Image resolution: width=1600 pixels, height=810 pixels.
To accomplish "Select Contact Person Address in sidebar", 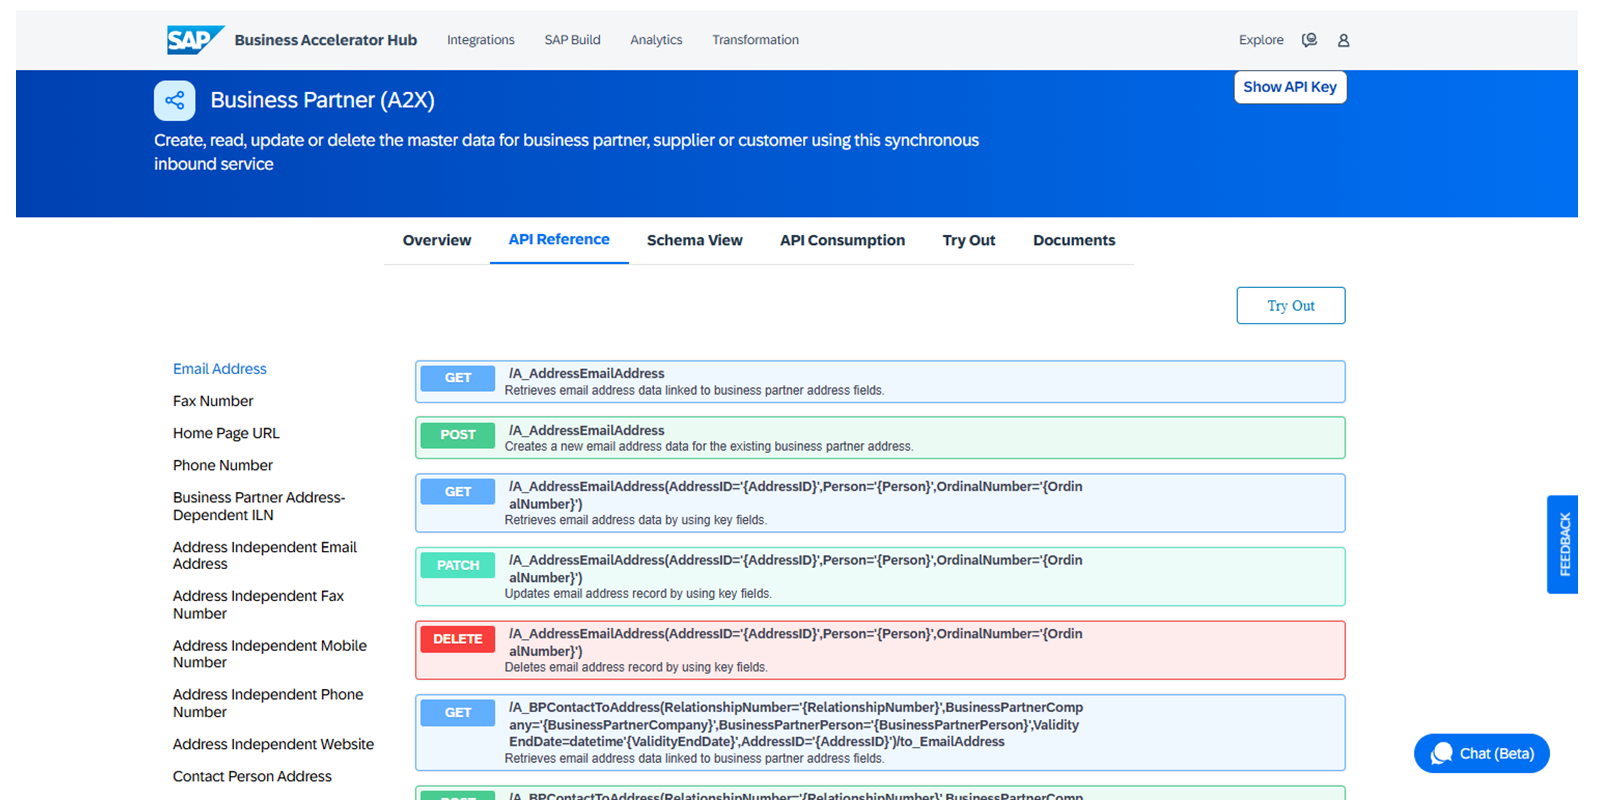I will pyautogui.click(x=252, y=776).
